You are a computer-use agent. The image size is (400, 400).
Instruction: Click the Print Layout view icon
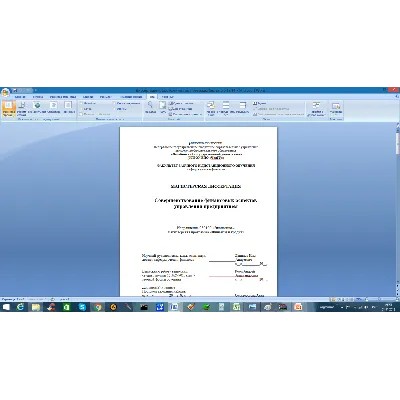(8, 108)
